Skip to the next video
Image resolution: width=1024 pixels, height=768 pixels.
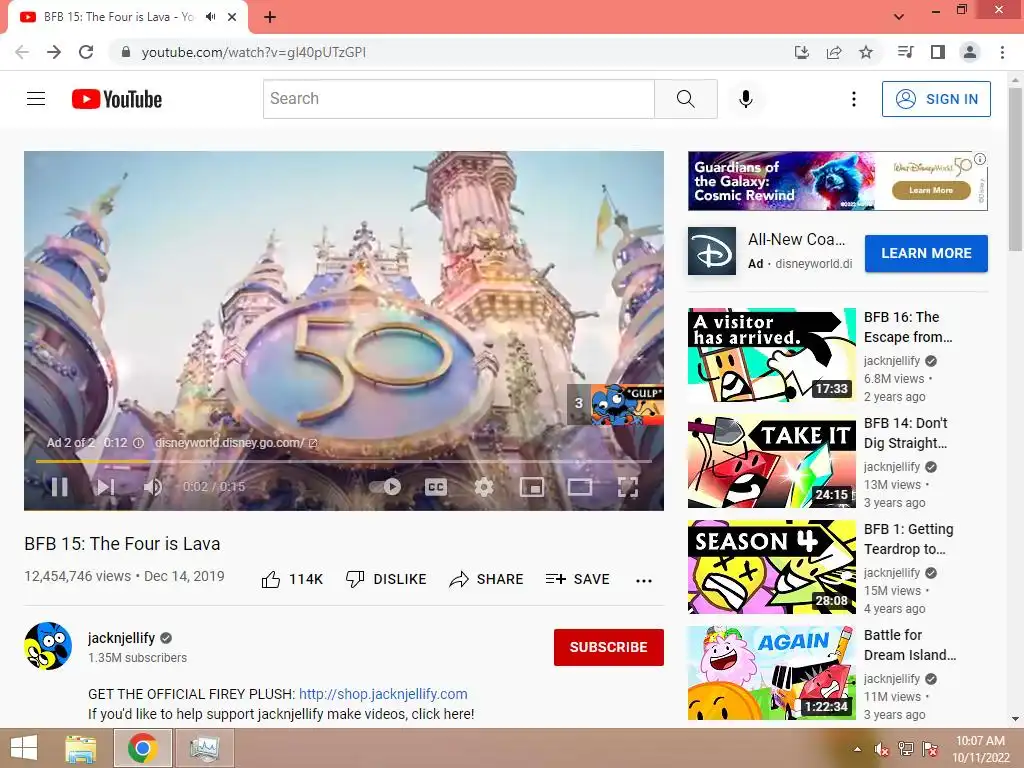pos(106,487)
